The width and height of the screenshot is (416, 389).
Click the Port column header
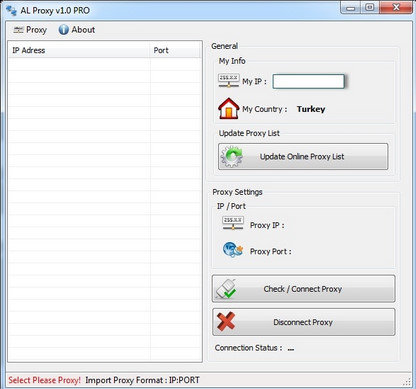(176, 50)
